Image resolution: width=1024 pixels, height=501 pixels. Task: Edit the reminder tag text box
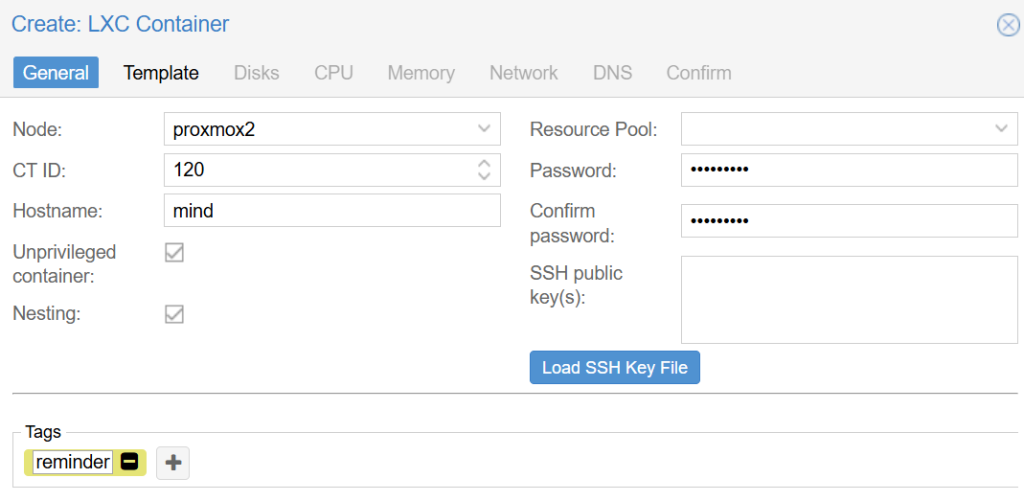(x=73, y=462)
